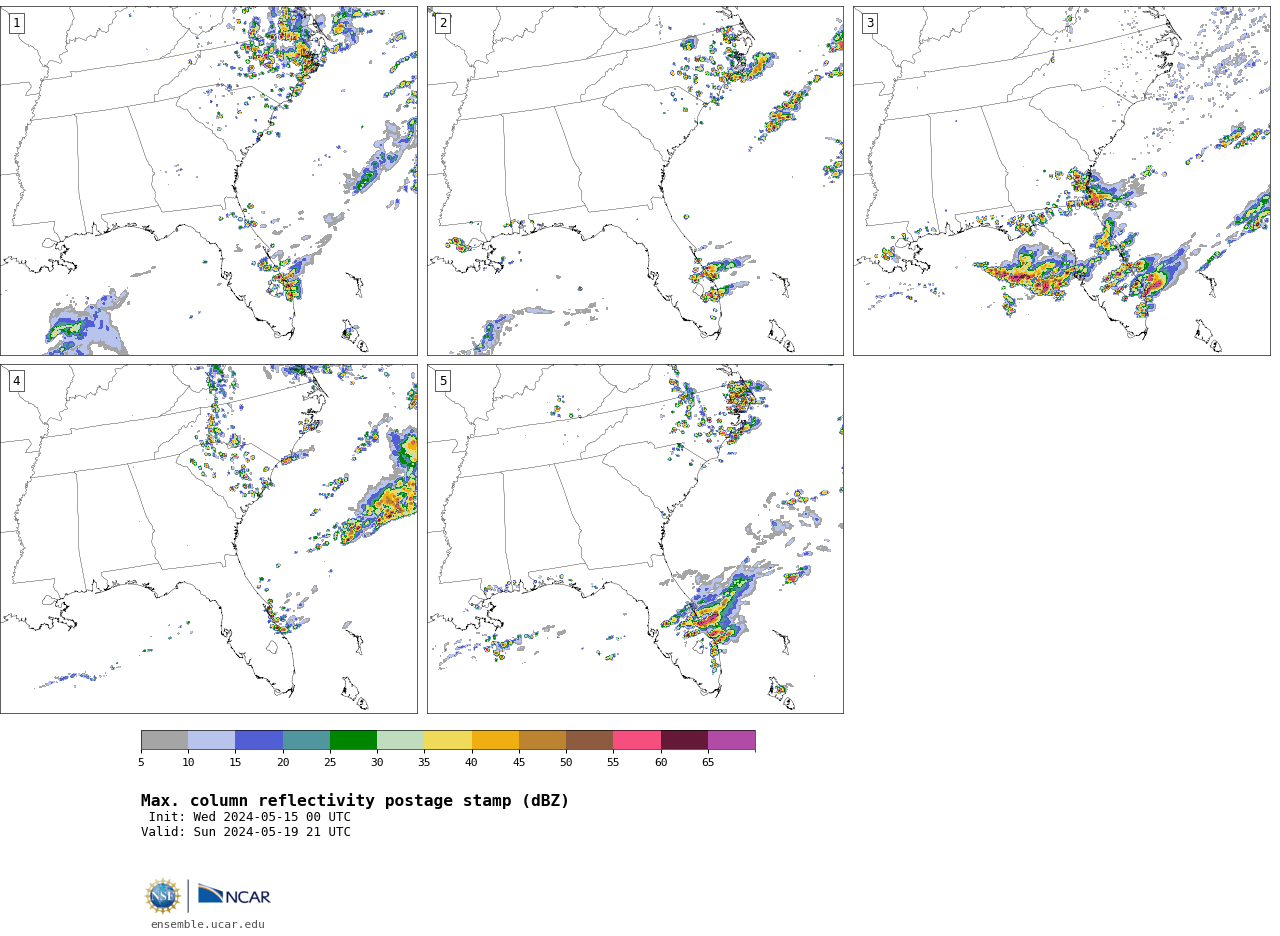Open ensemble member 3 reflectivity map
Screen dimensions: 1280x936
[x=1061, y=181]
